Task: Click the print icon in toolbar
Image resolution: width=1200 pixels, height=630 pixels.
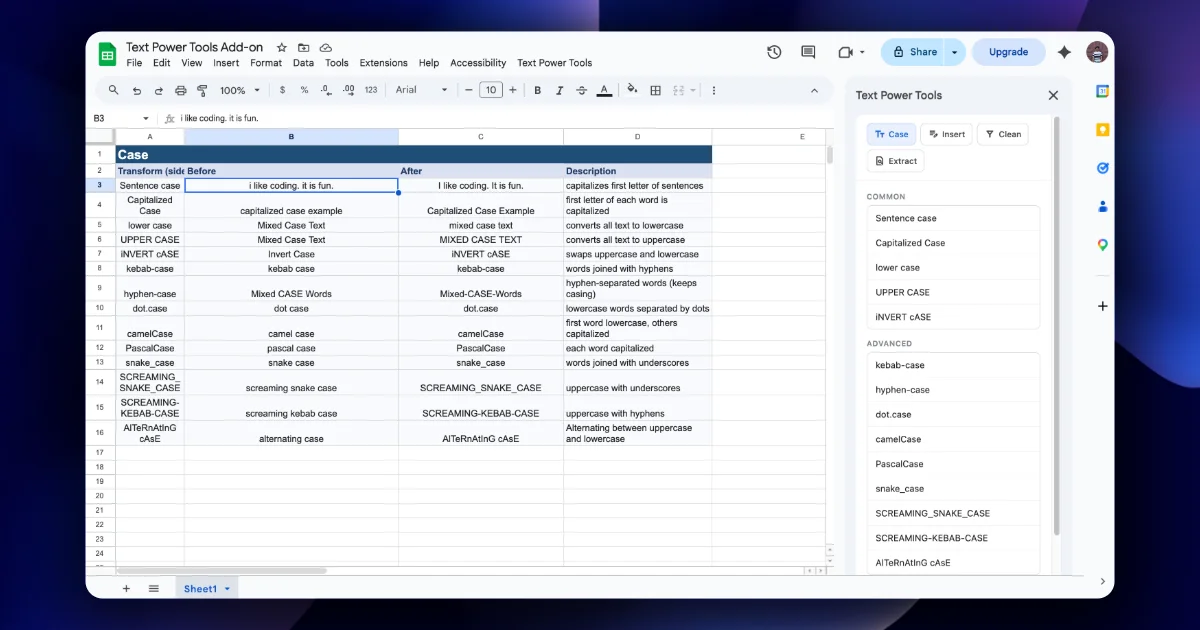Action: click(181, 90)
